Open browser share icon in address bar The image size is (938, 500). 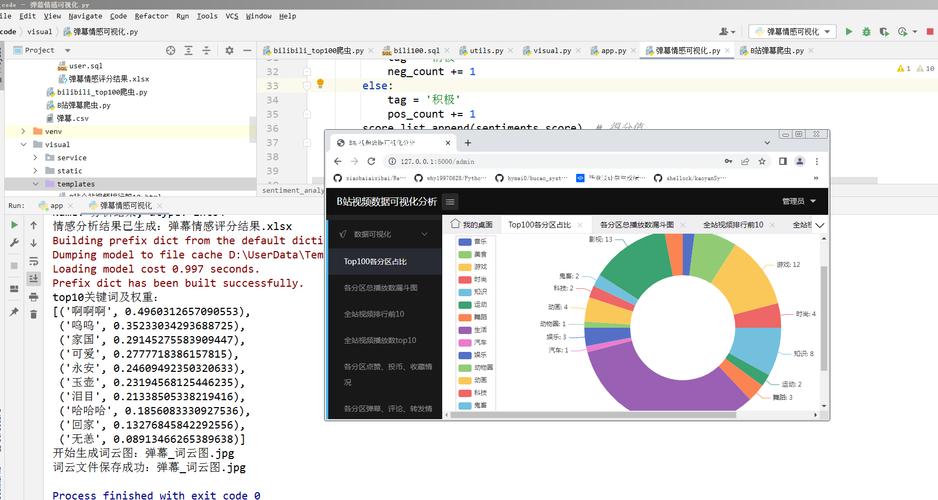[745, 161]
